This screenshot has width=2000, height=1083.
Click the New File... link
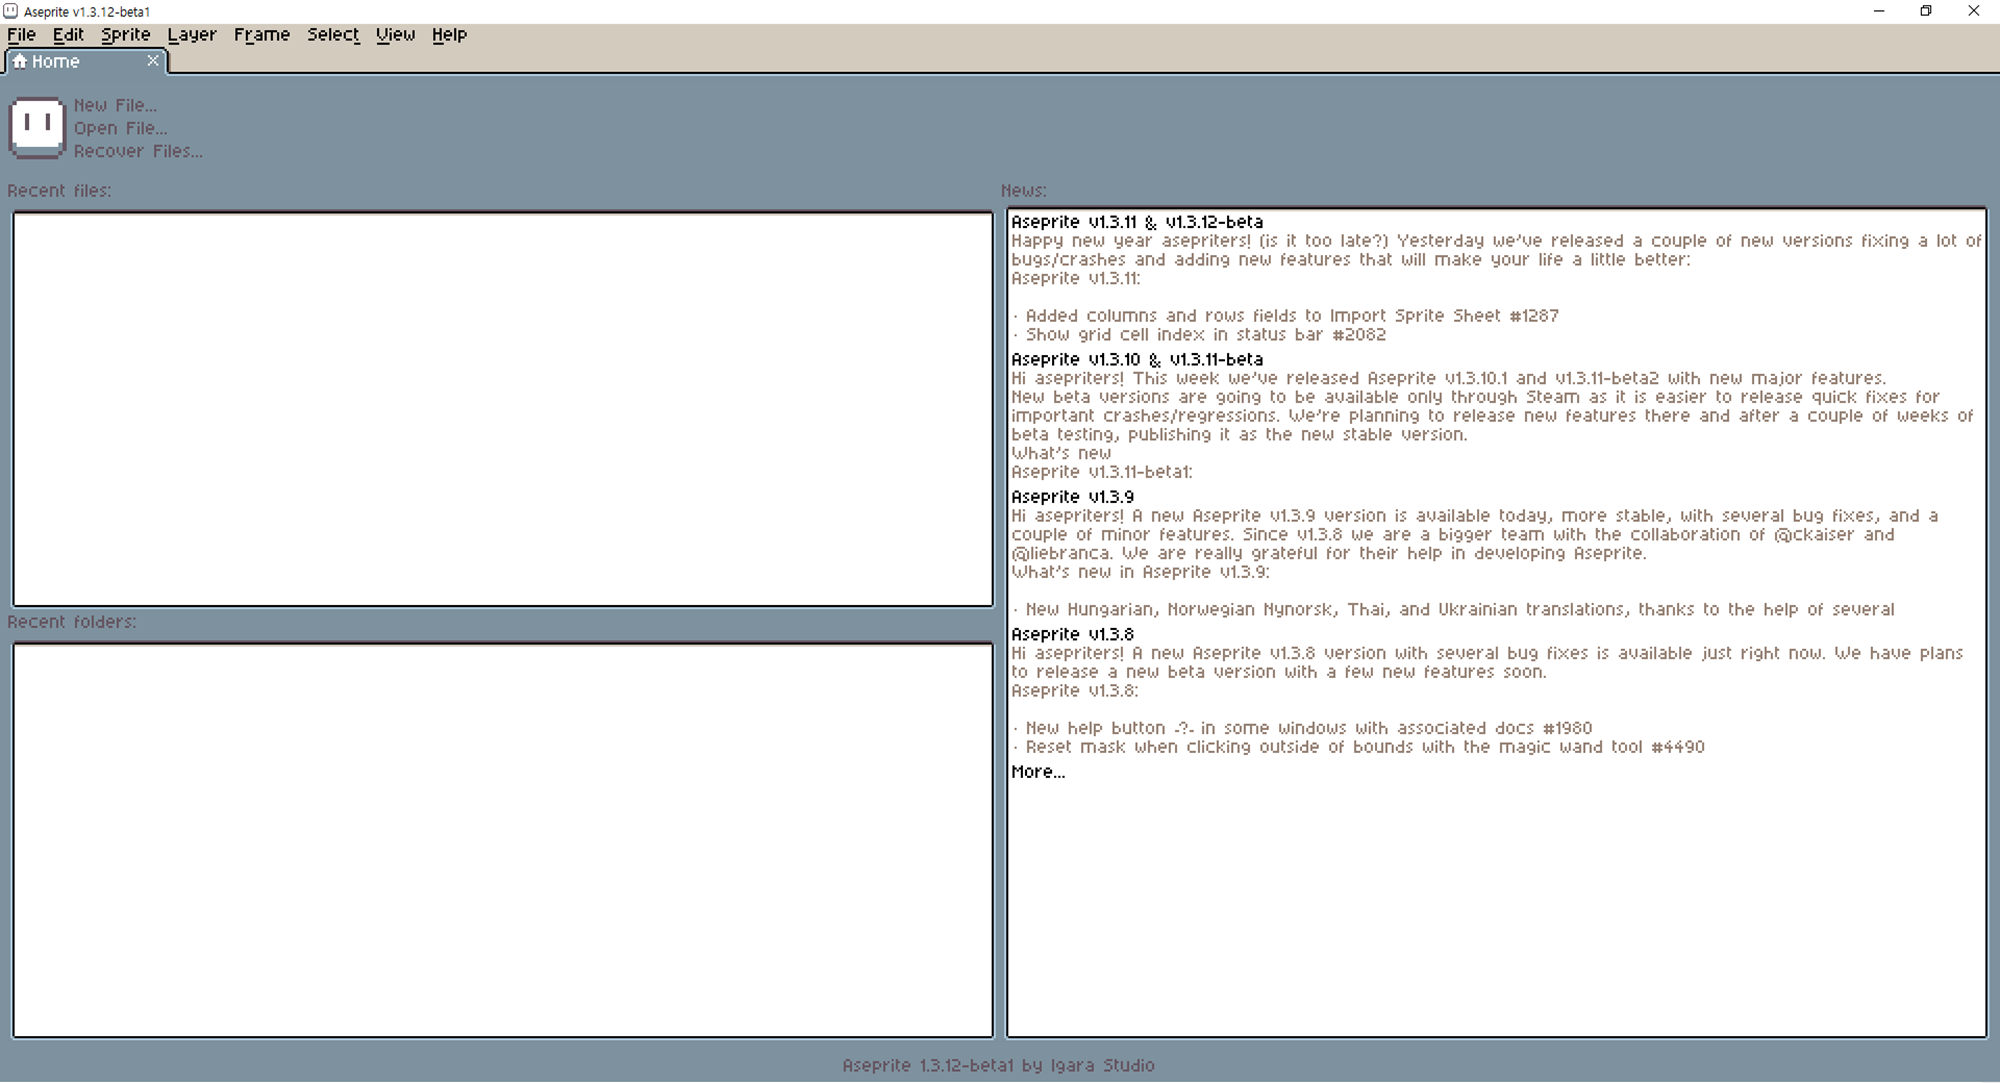coord(115,105)
